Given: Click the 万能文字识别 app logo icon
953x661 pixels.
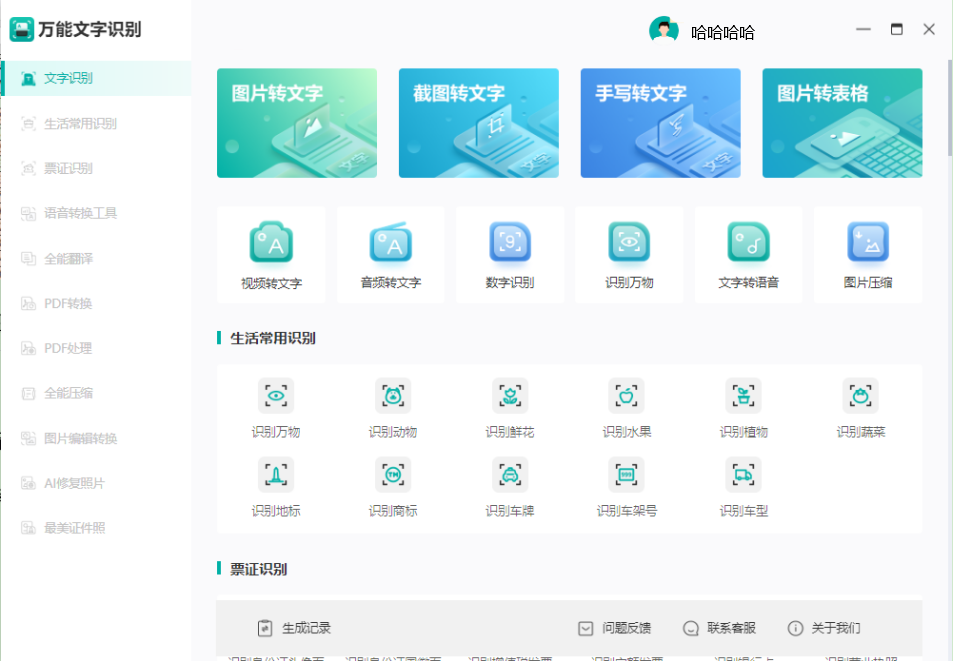Looking at the screenshot, I should tap(22, 29).
